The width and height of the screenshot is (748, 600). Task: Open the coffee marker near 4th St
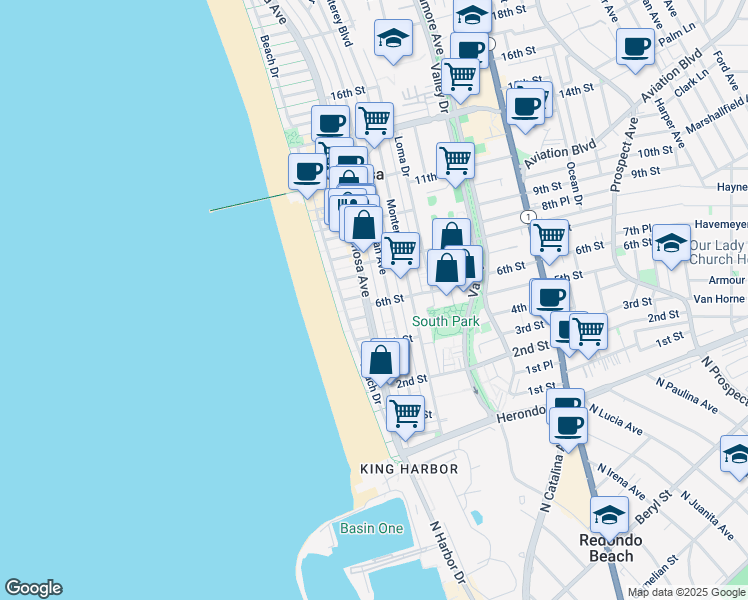click(x=550, y=297)
